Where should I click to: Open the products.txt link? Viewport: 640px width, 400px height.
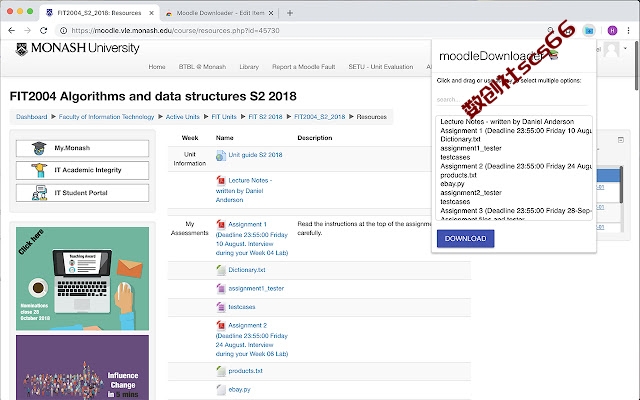coord(245,371)
